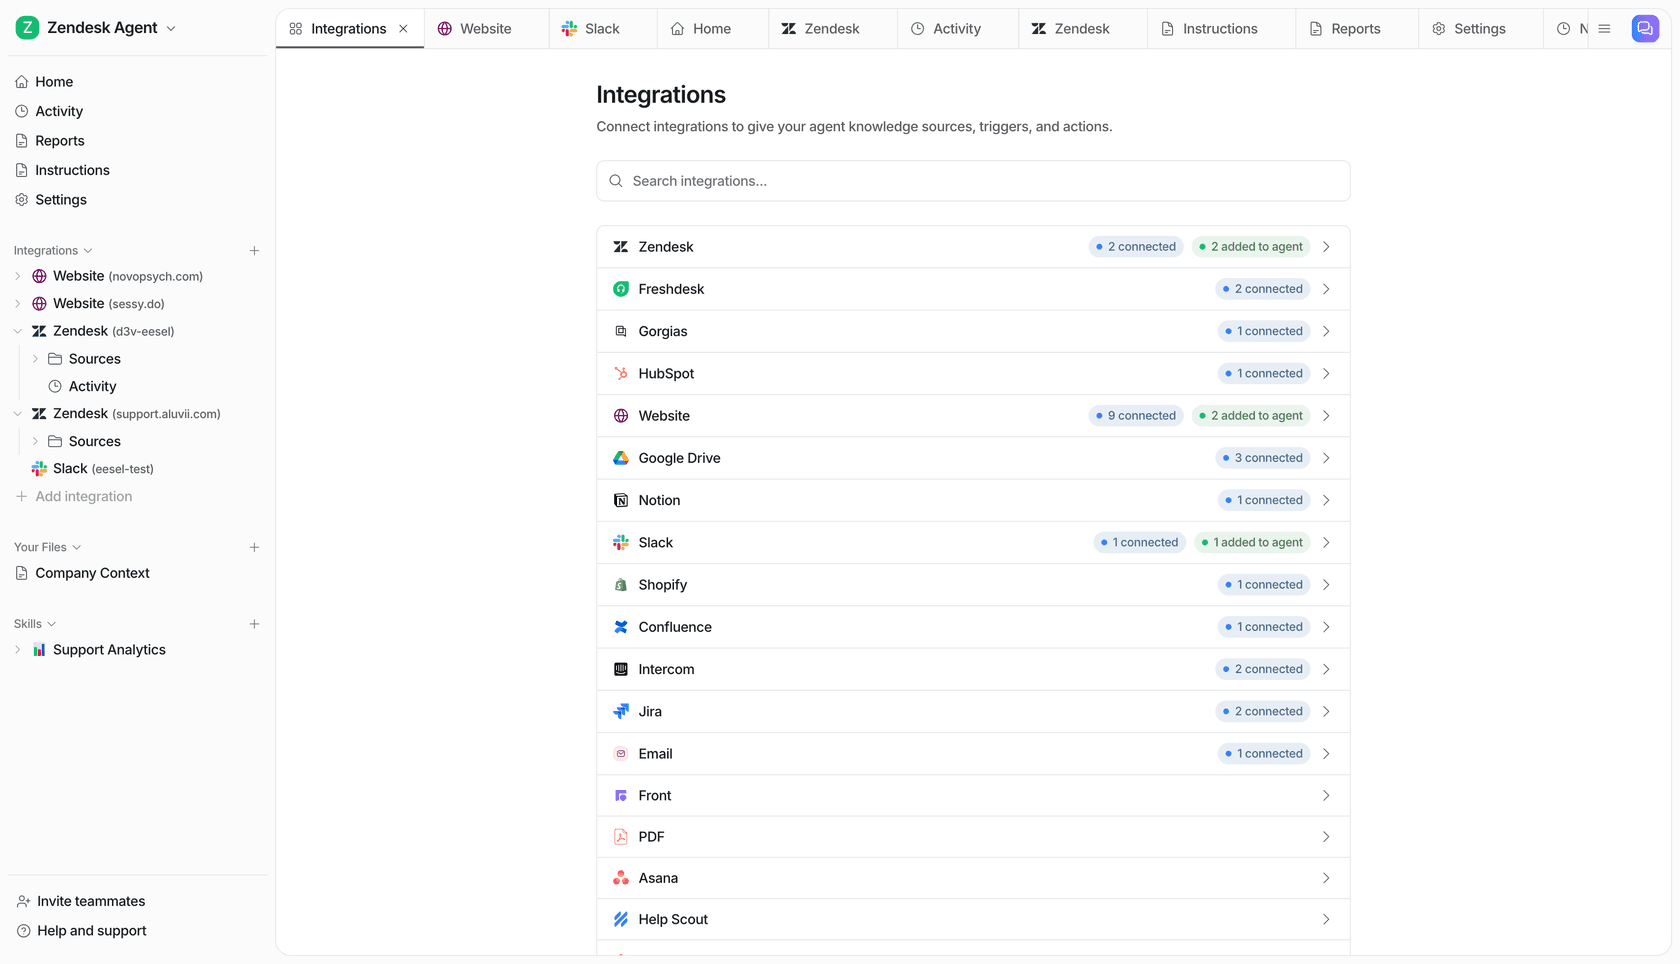Click plus icon next to Skills section
Viewport: 1680px width, 964px height.
[x=254, y=624]
